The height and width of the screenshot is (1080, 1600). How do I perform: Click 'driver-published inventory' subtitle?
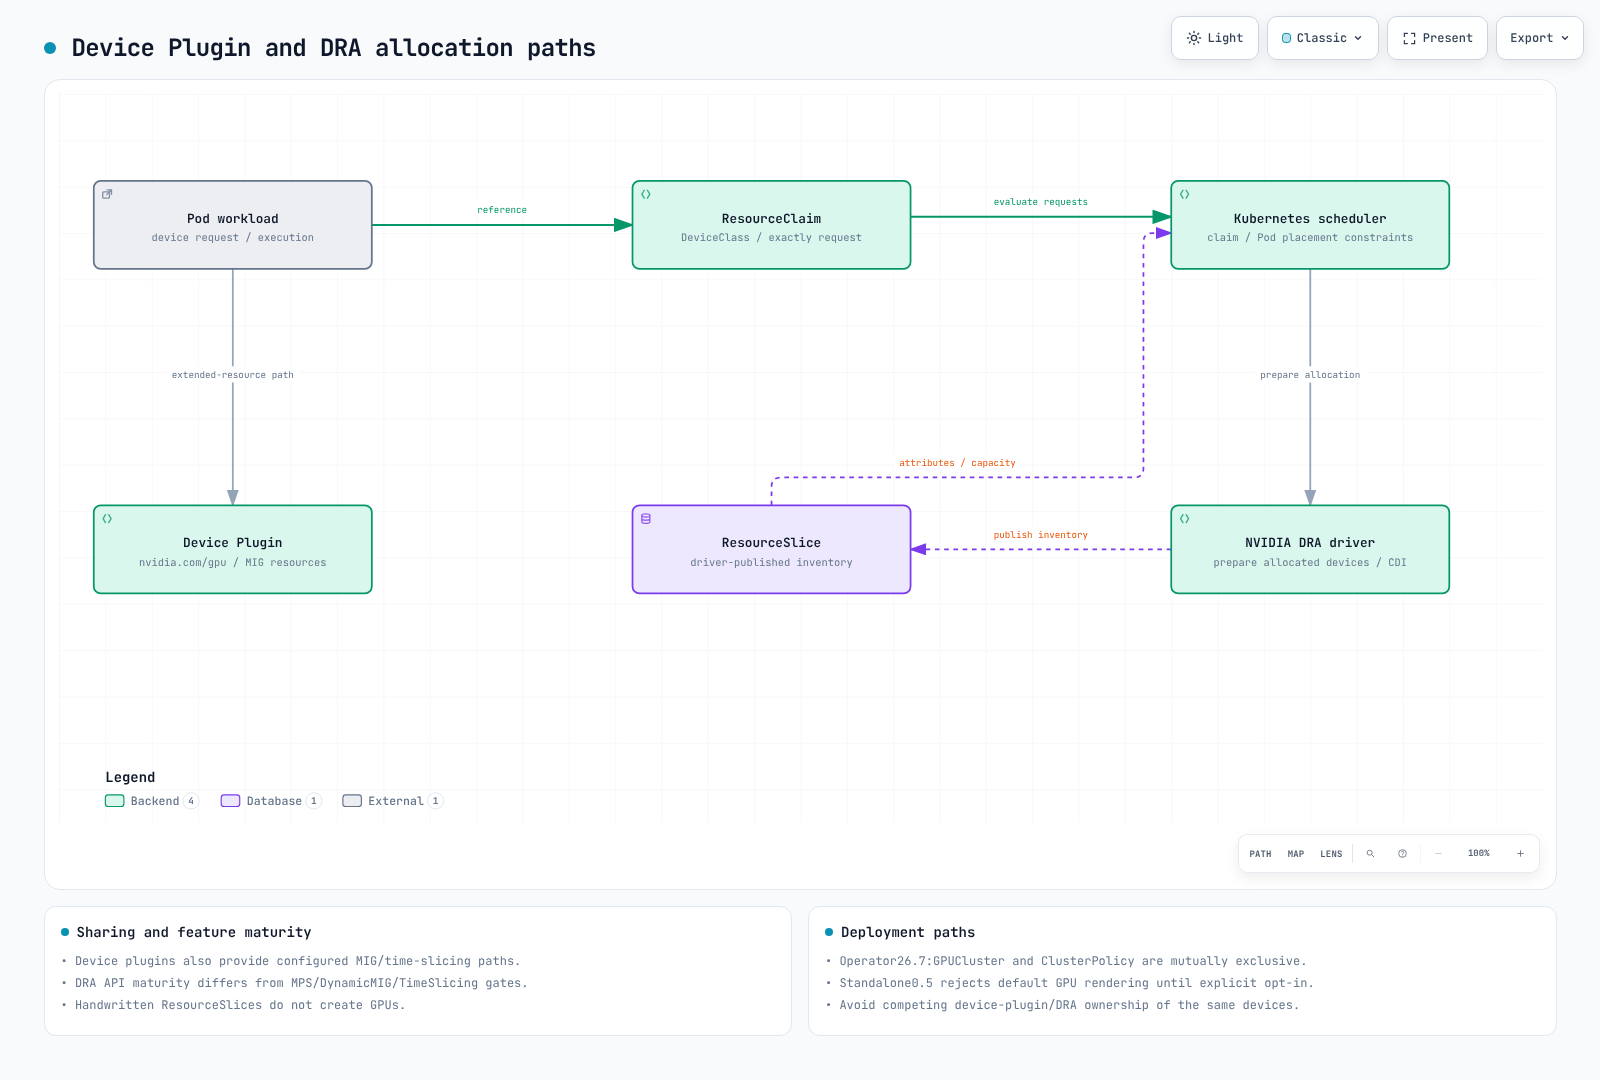pos(771,563)
